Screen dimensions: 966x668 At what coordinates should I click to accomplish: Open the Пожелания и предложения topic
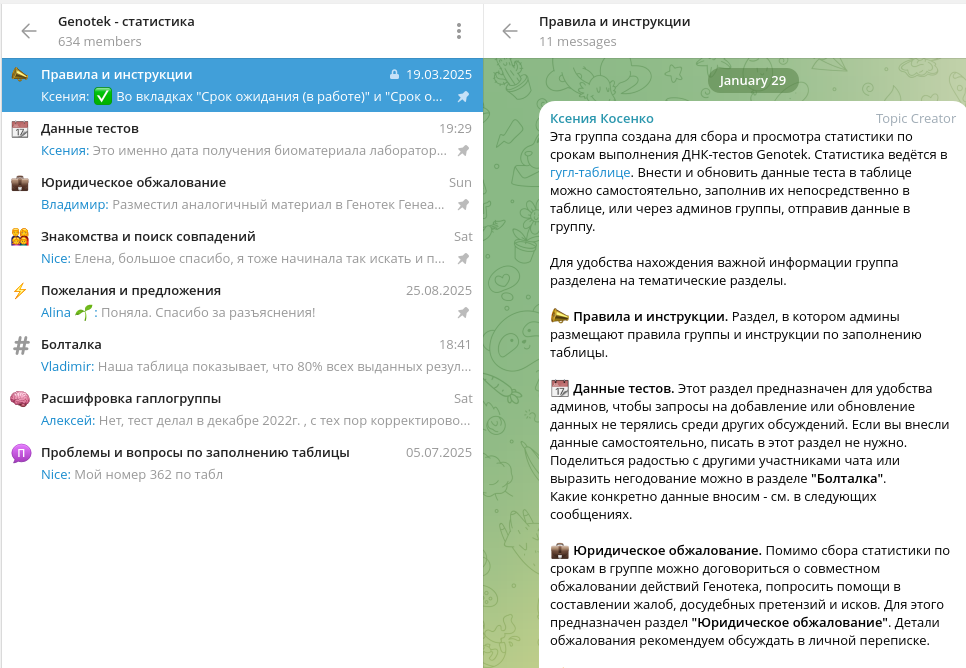242,301
